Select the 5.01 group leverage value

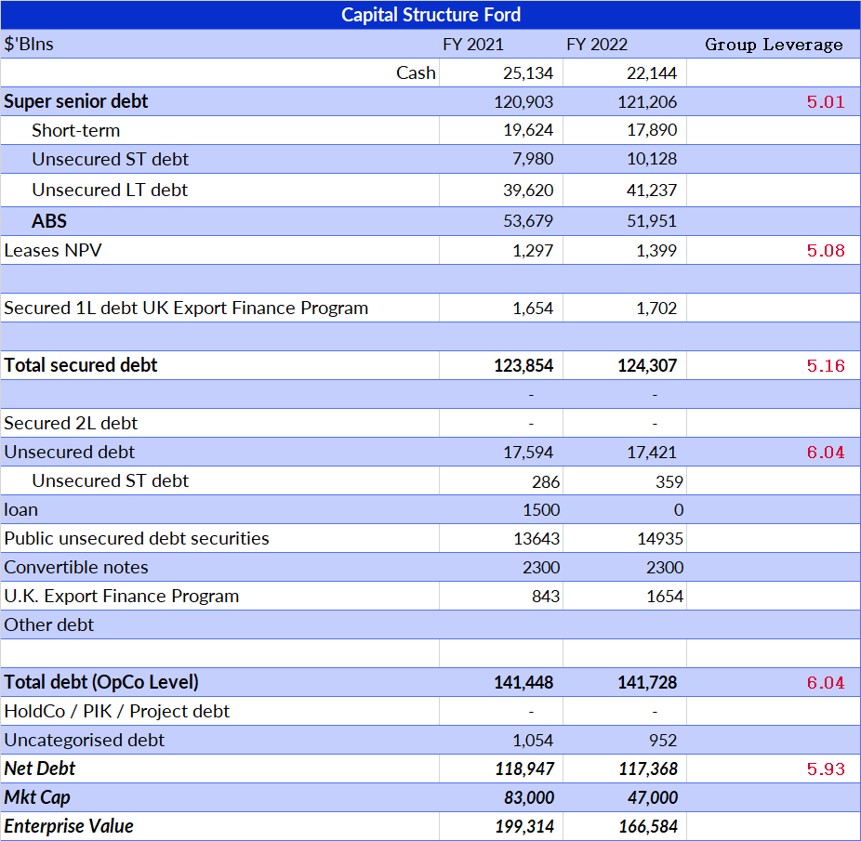(x=825, y=102)
